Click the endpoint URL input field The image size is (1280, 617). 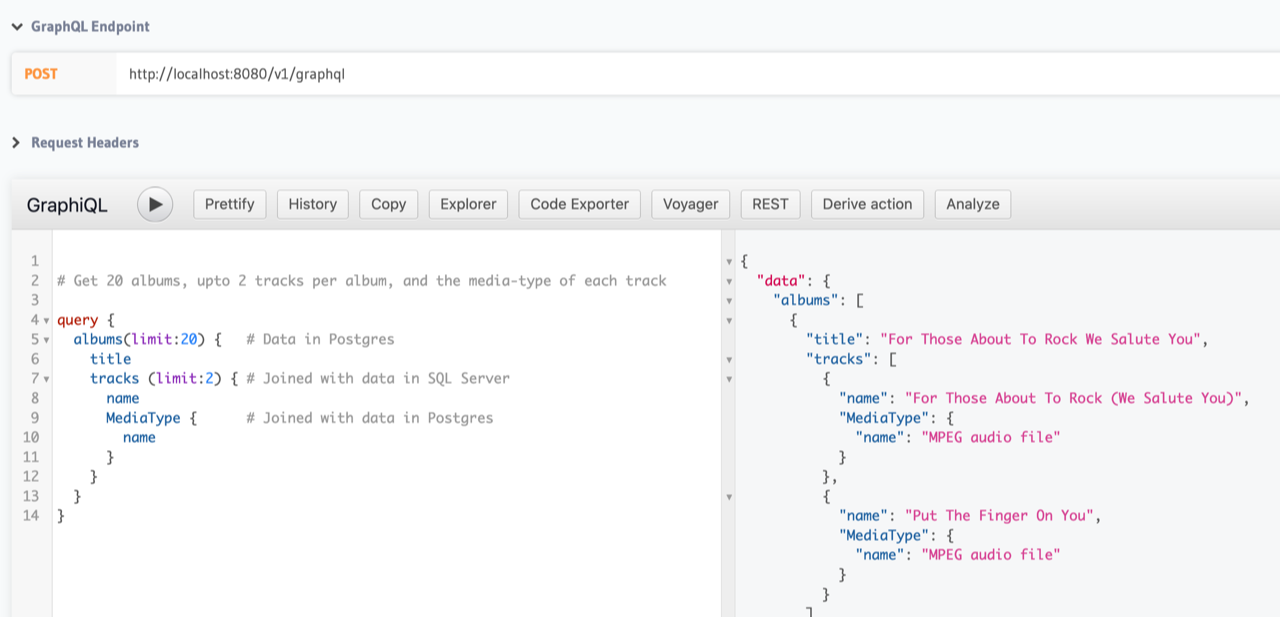(698, 74)
